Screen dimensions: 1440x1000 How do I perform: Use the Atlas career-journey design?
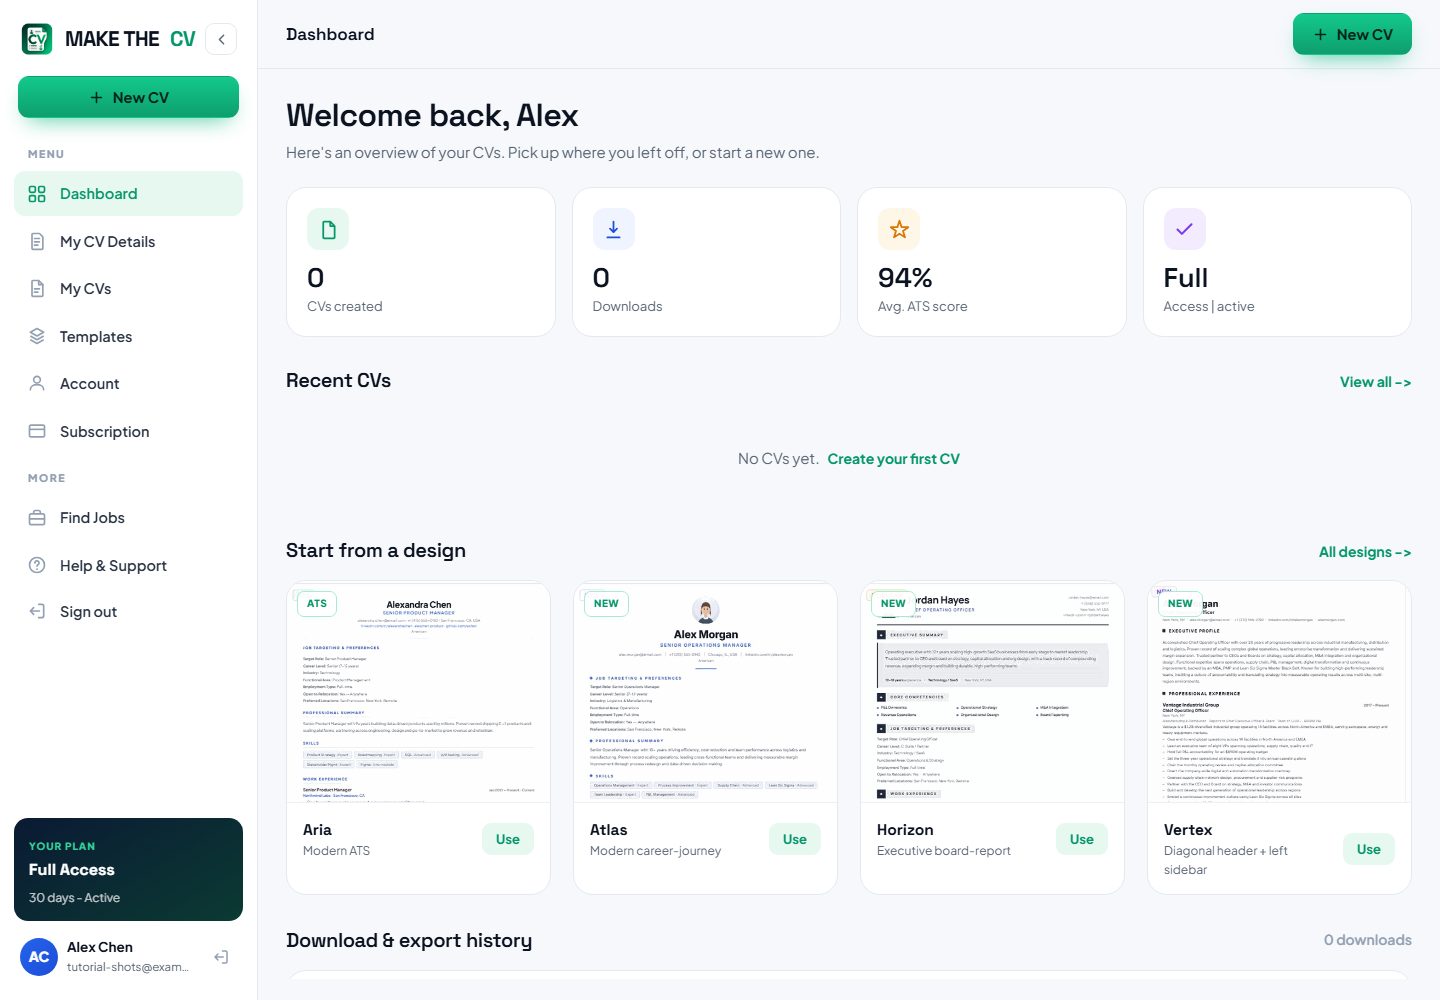(x=795, y=839)
